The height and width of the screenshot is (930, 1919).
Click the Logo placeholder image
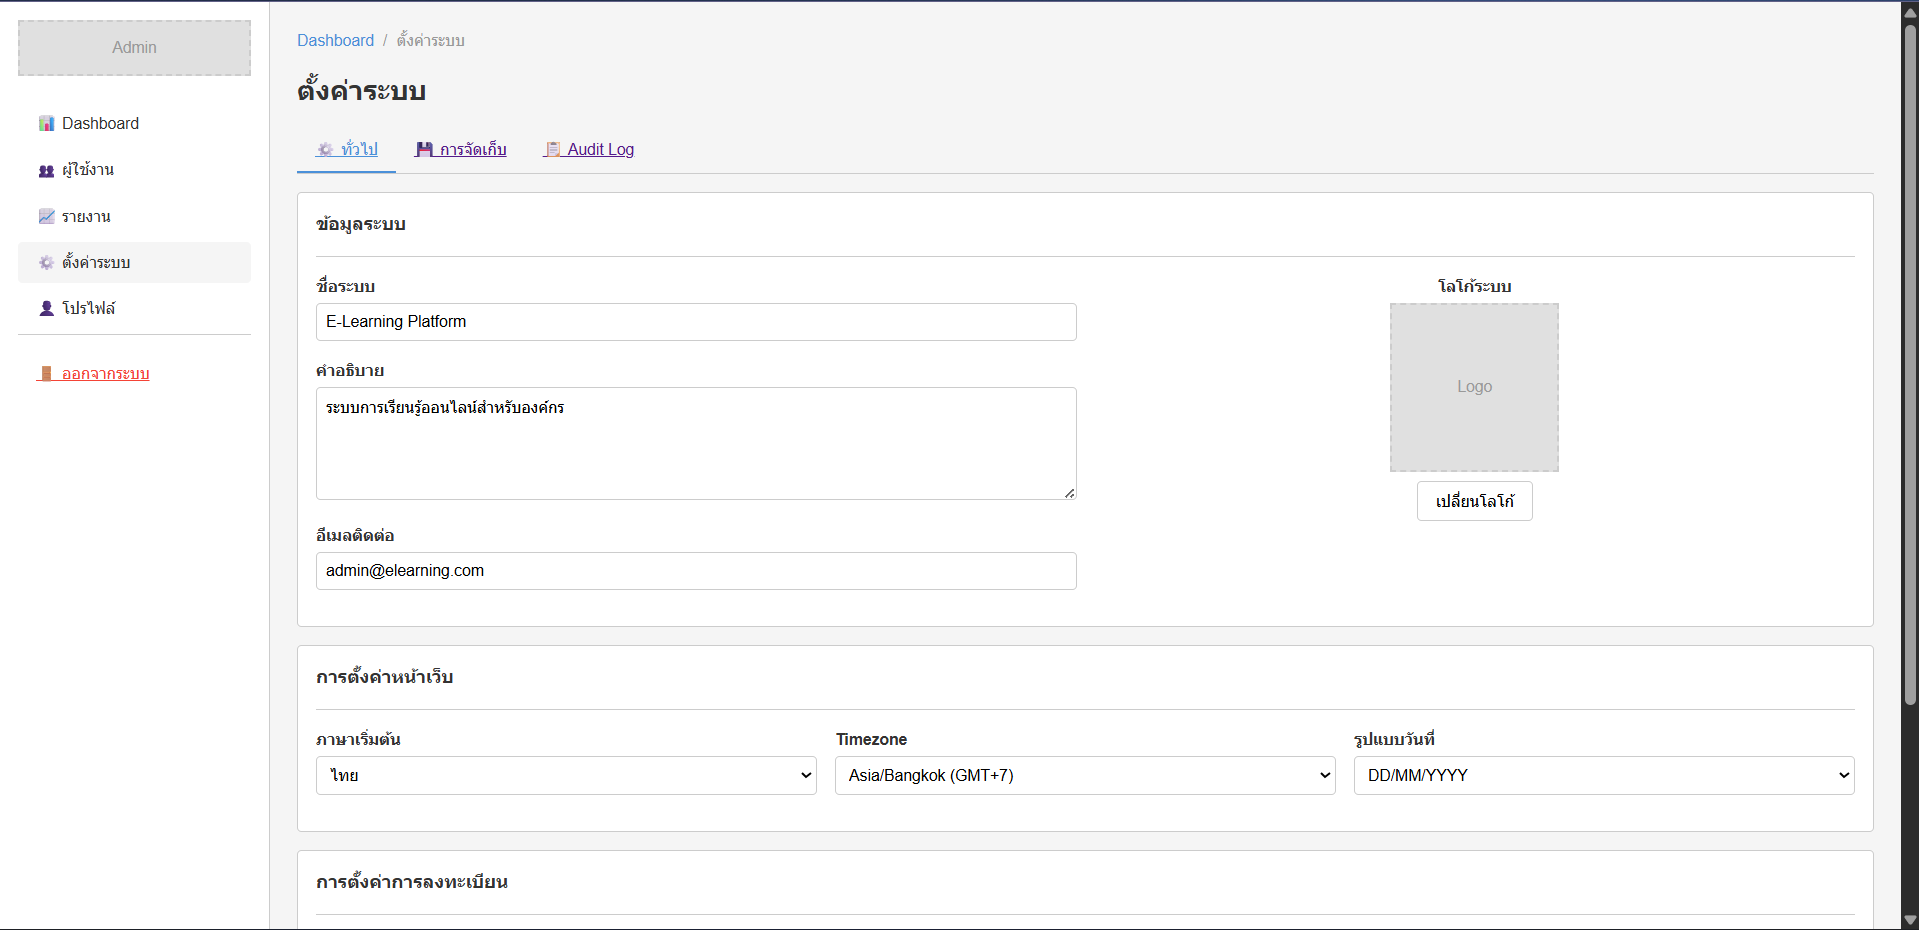[x=1474, y=387]
